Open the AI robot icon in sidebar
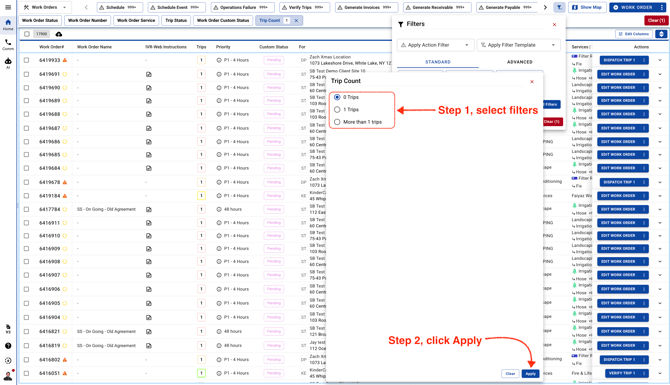 click(8, 63)
